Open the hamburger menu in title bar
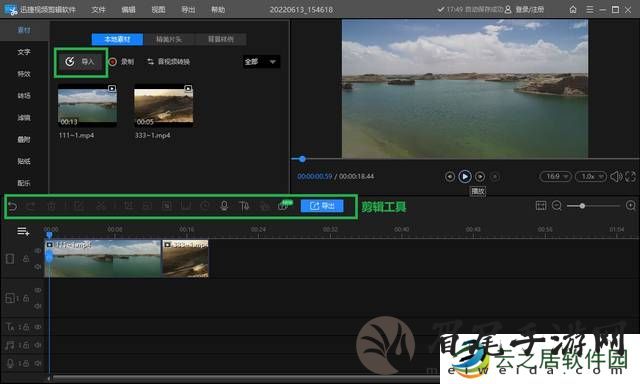 click(590, 9)
